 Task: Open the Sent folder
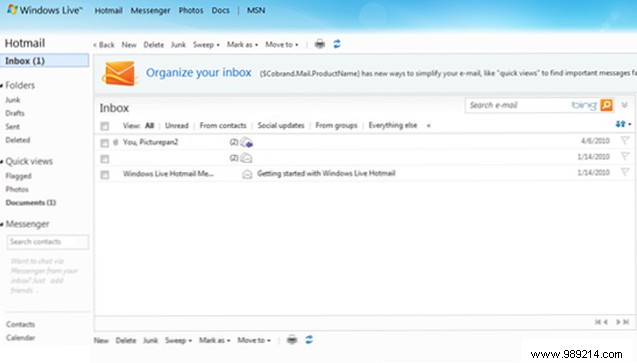(x=13, y=127)
